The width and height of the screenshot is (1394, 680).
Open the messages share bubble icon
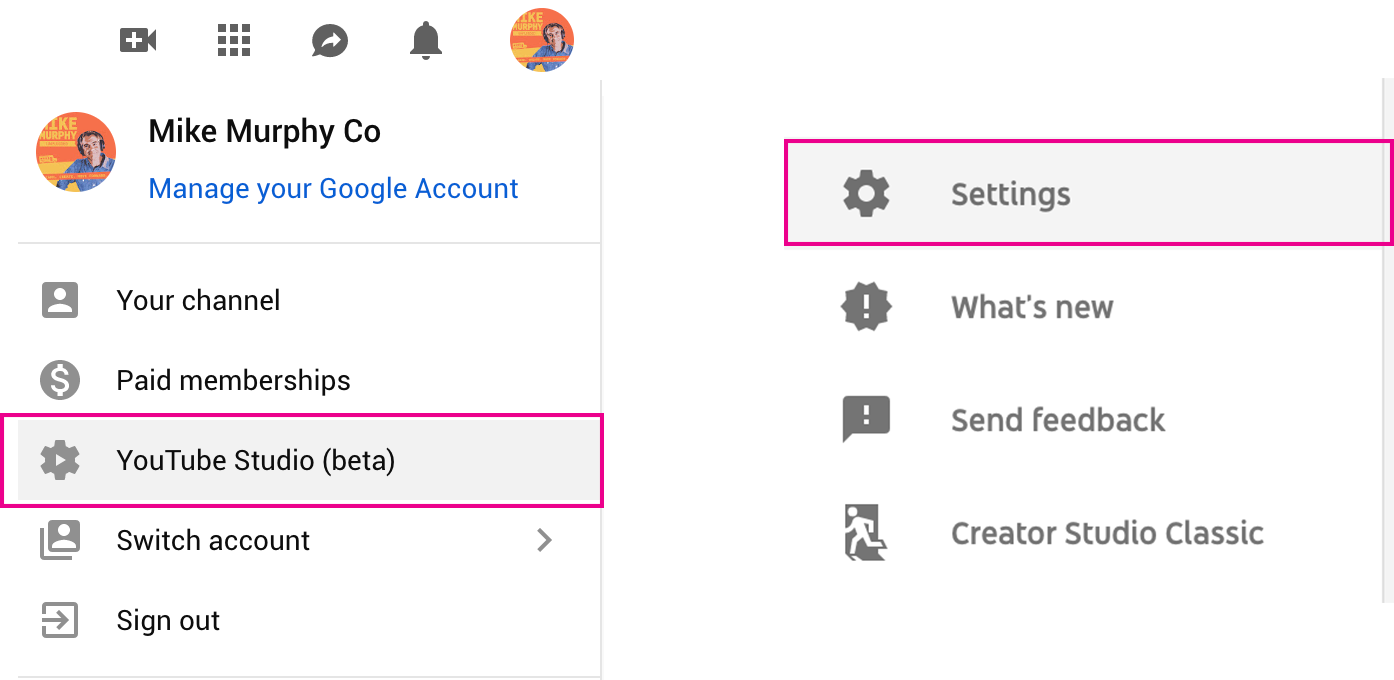[330, 41]
